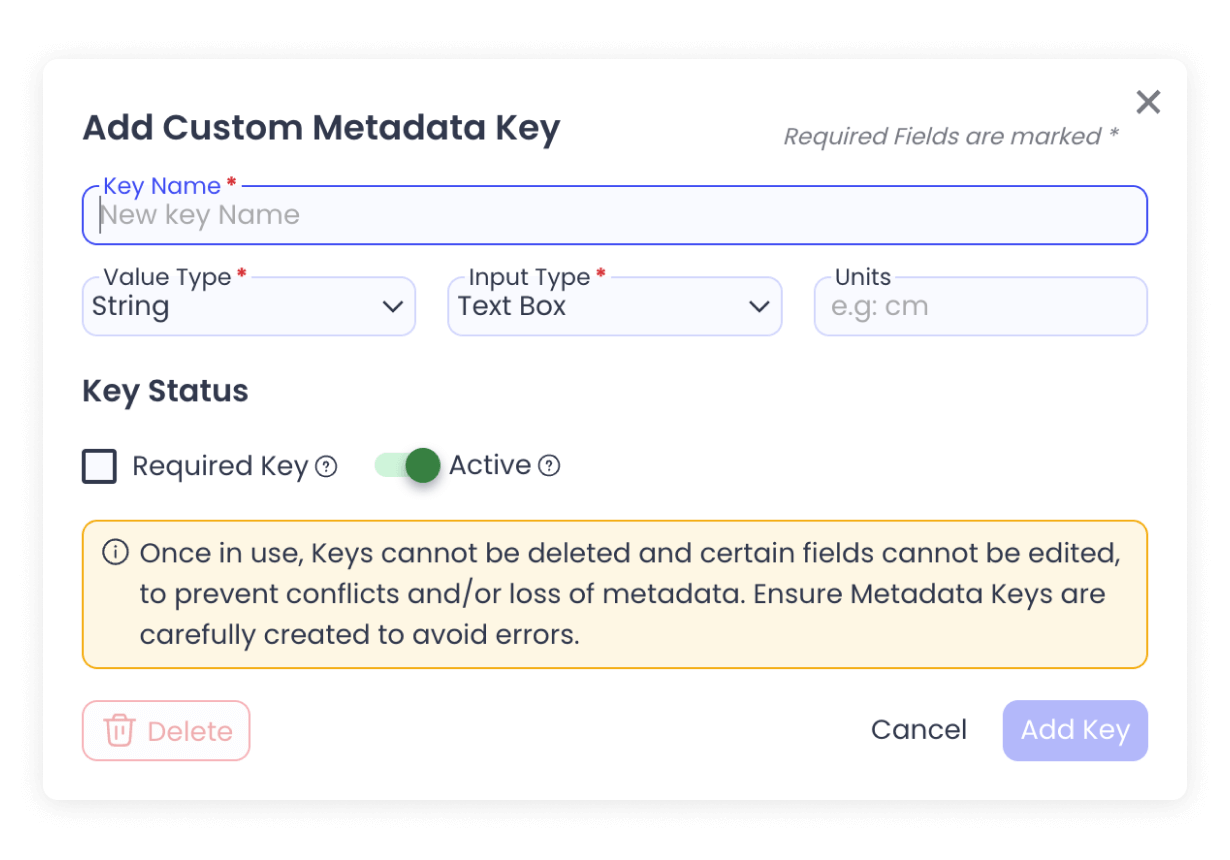The width and height of the screenshot is (1230, 860).
Task: Open the Input Type dropdown showing Text Box
Action: coord(614,306)
